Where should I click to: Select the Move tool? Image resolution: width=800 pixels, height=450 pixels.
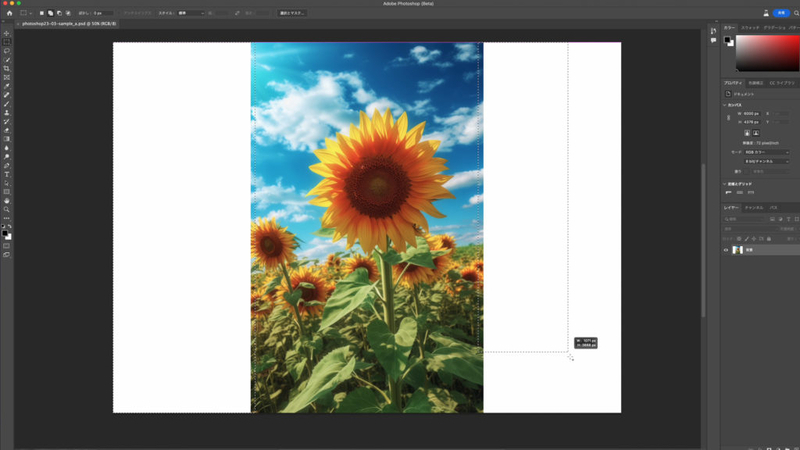click(x=7, y=33)
